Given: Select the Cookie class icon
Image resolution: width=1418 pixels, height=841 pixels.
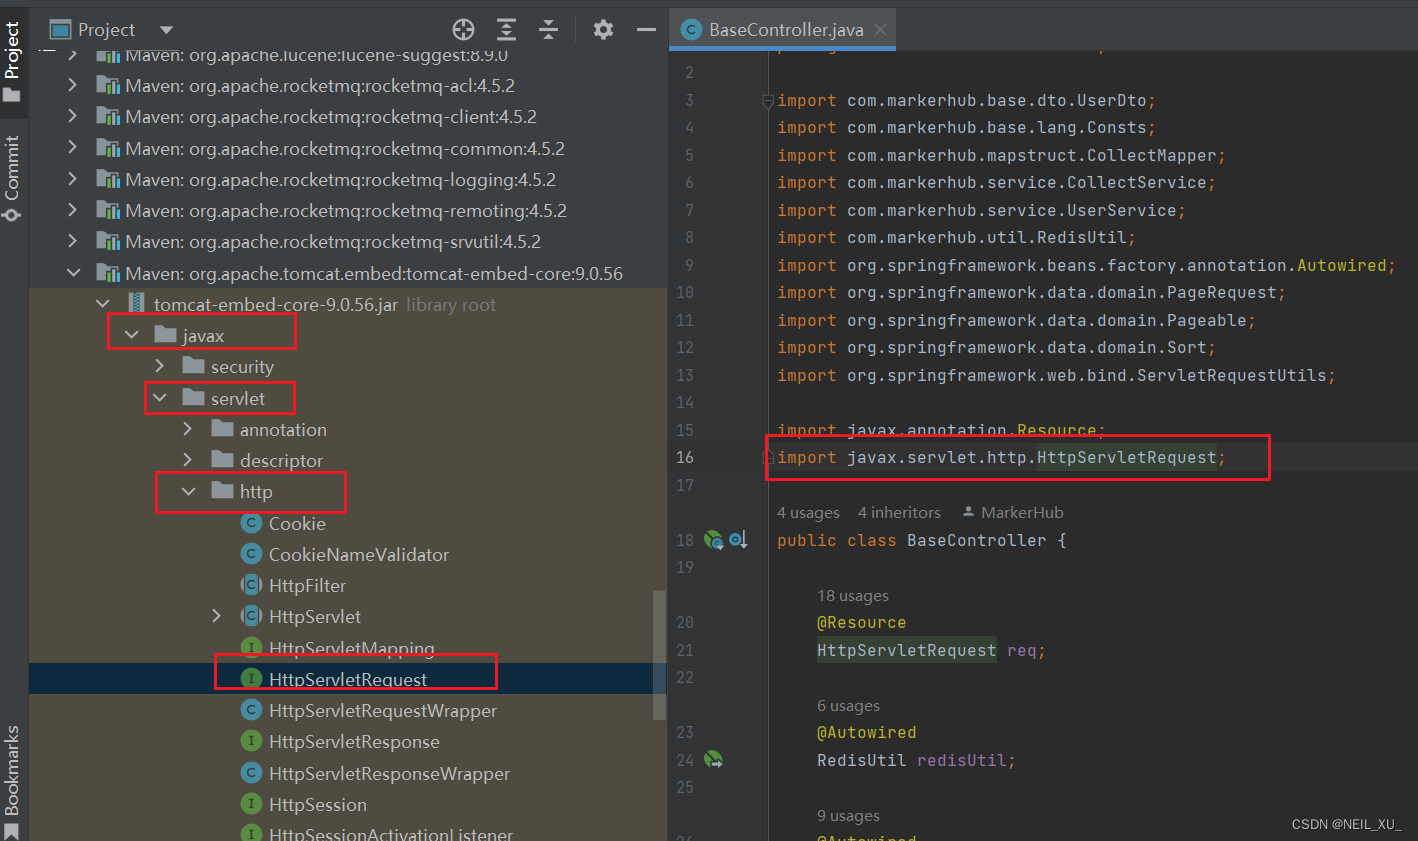Looking at the screenshot, I should [252, 523].
